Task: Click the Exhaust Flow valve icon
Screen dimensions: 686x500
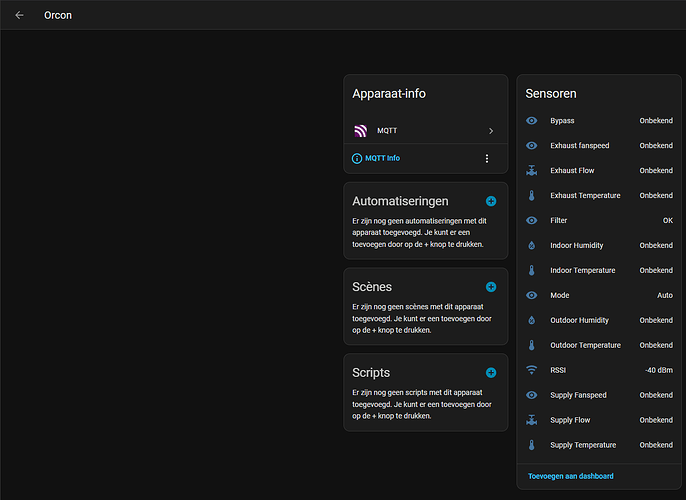Action: tap(531, 171)
